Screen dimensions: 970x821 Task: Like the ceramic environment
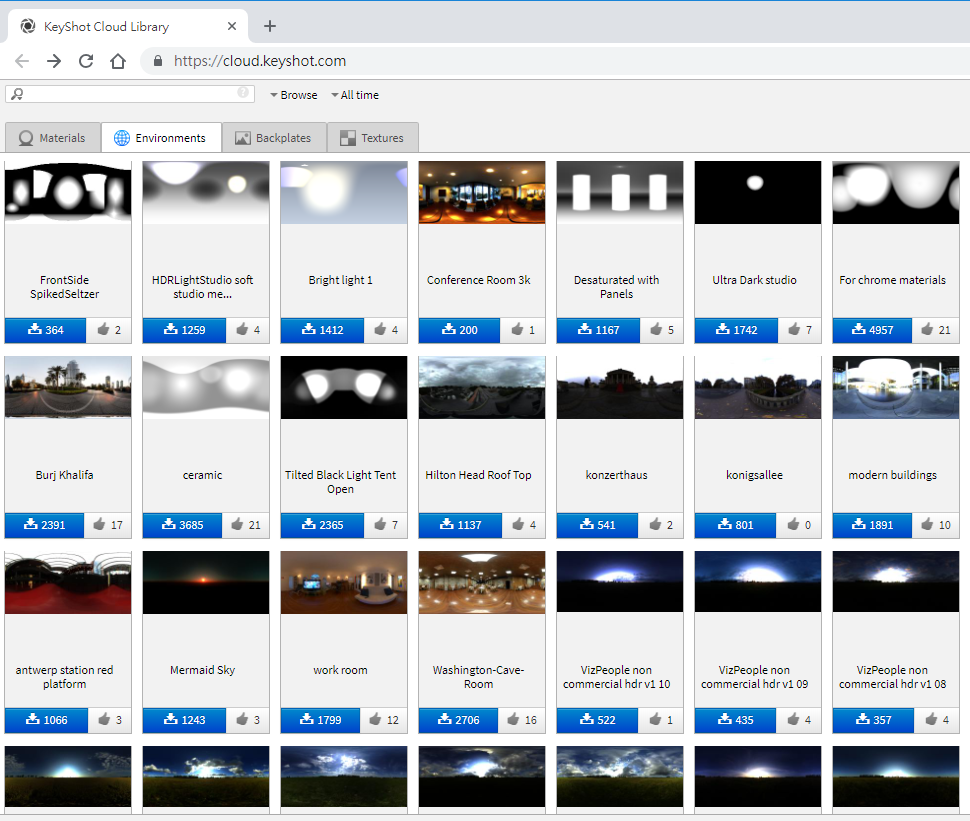[246, 525]
